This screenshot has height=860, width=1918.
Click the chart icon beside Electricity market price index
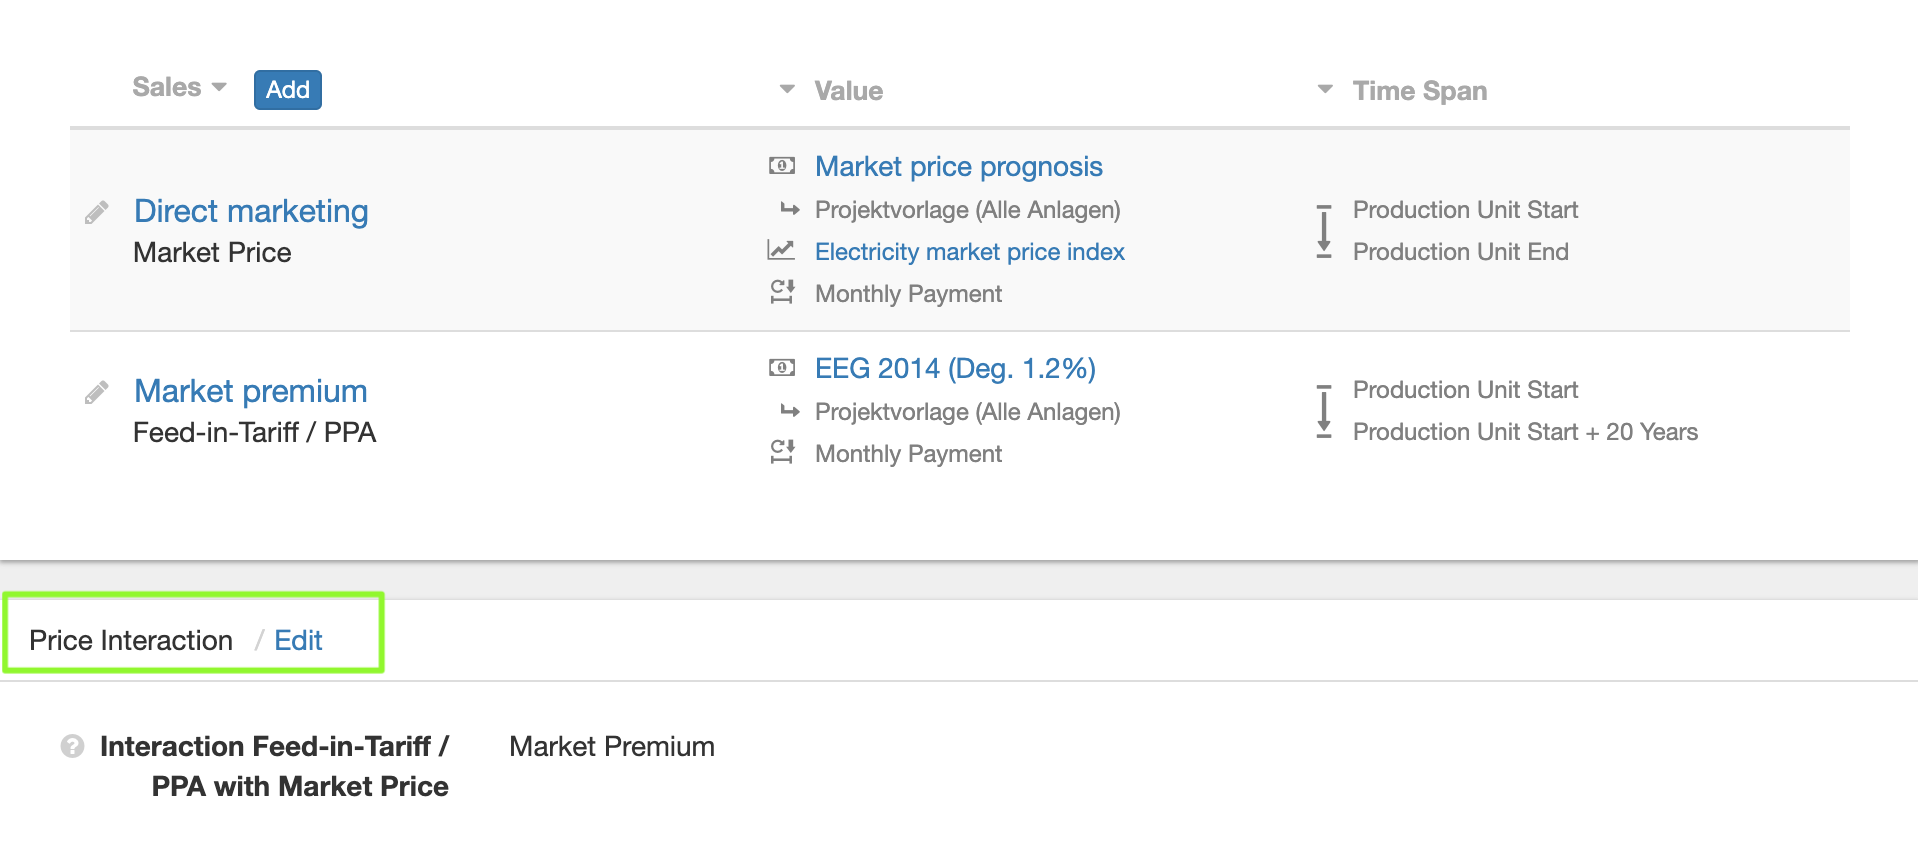pos(781,250)
